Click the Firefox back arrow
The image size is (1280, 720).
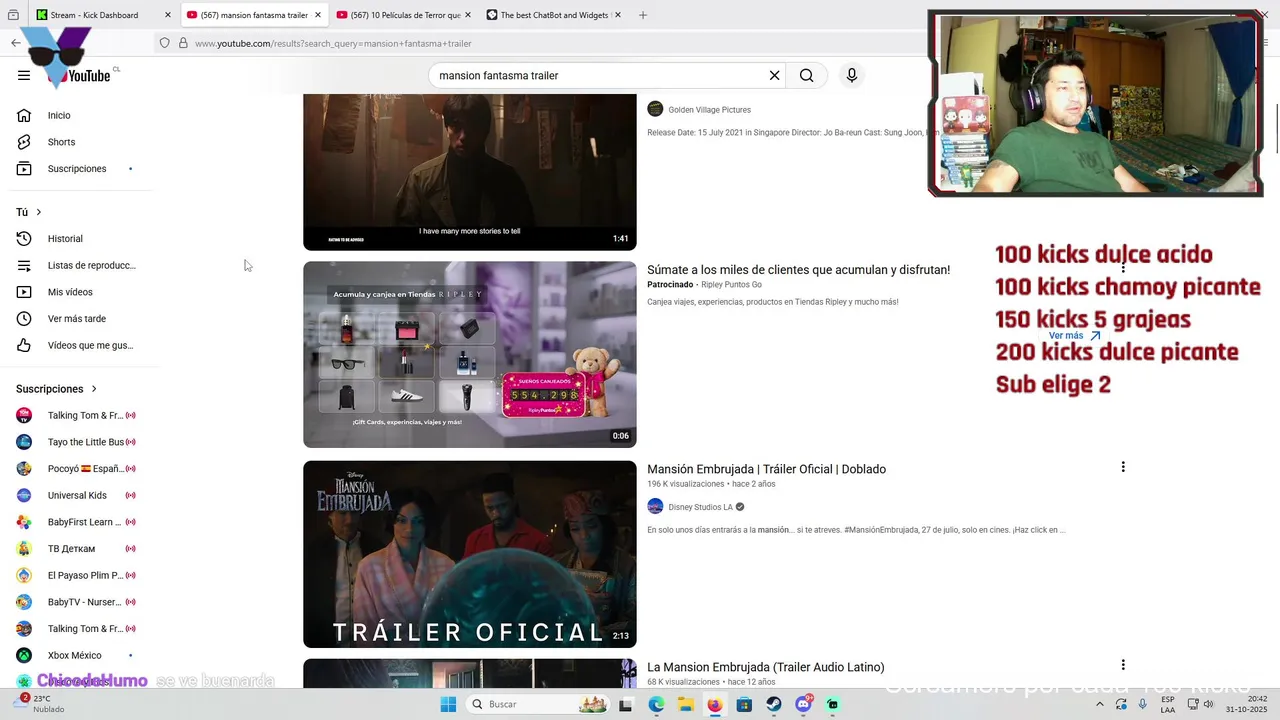point(15,43)
